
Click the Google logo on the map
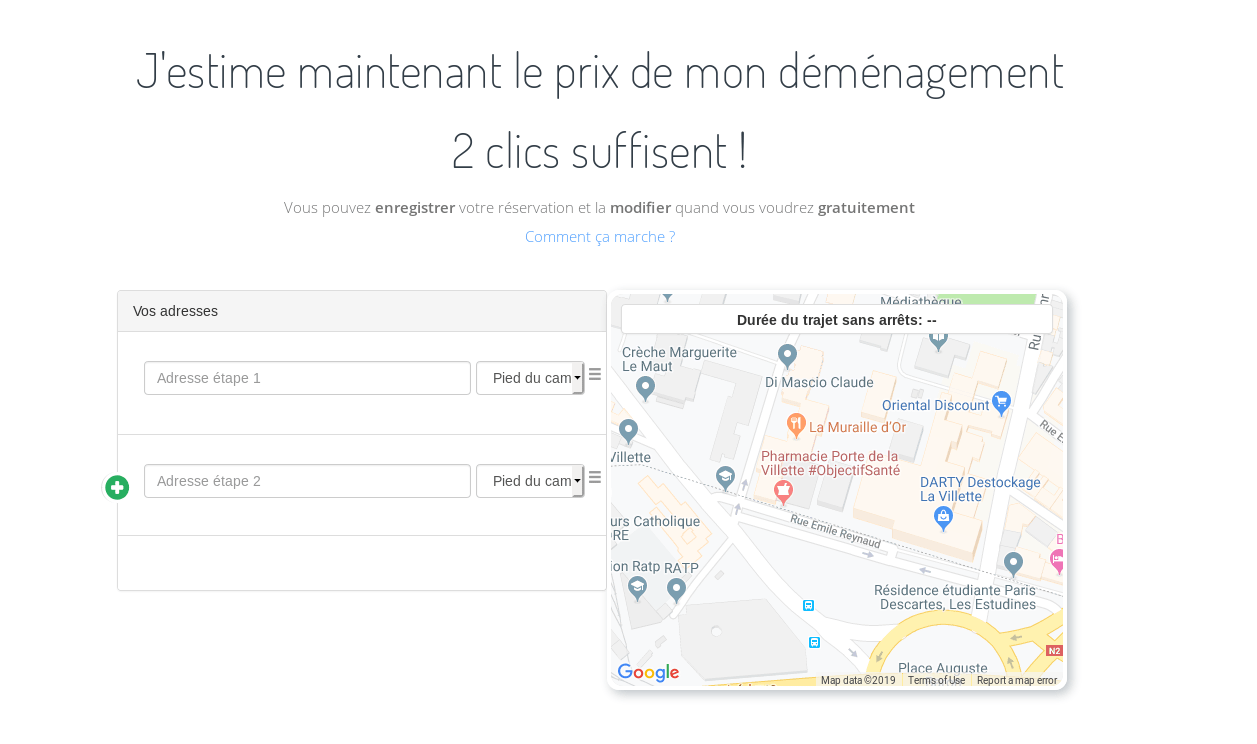pos(648,673)
